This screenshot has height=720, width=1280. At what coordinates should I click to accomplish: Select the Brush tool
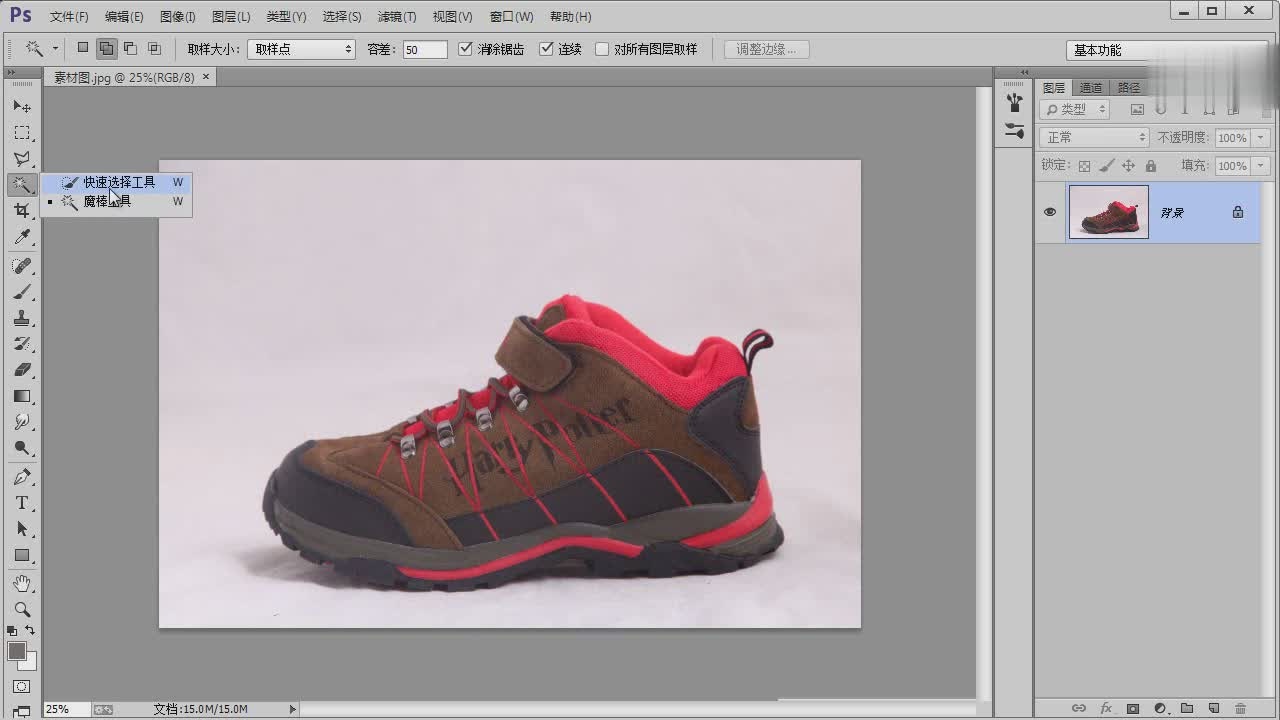(x=22, y=292)
